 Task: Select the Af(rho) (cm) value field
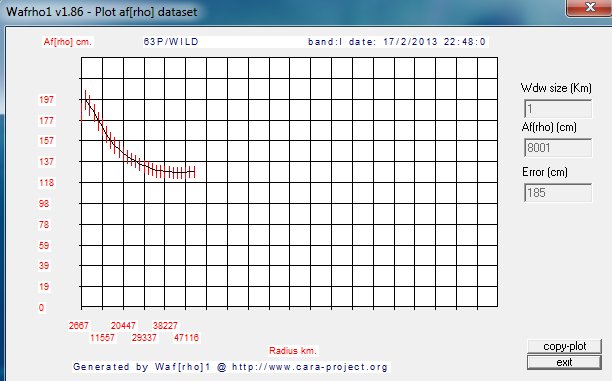558,148
